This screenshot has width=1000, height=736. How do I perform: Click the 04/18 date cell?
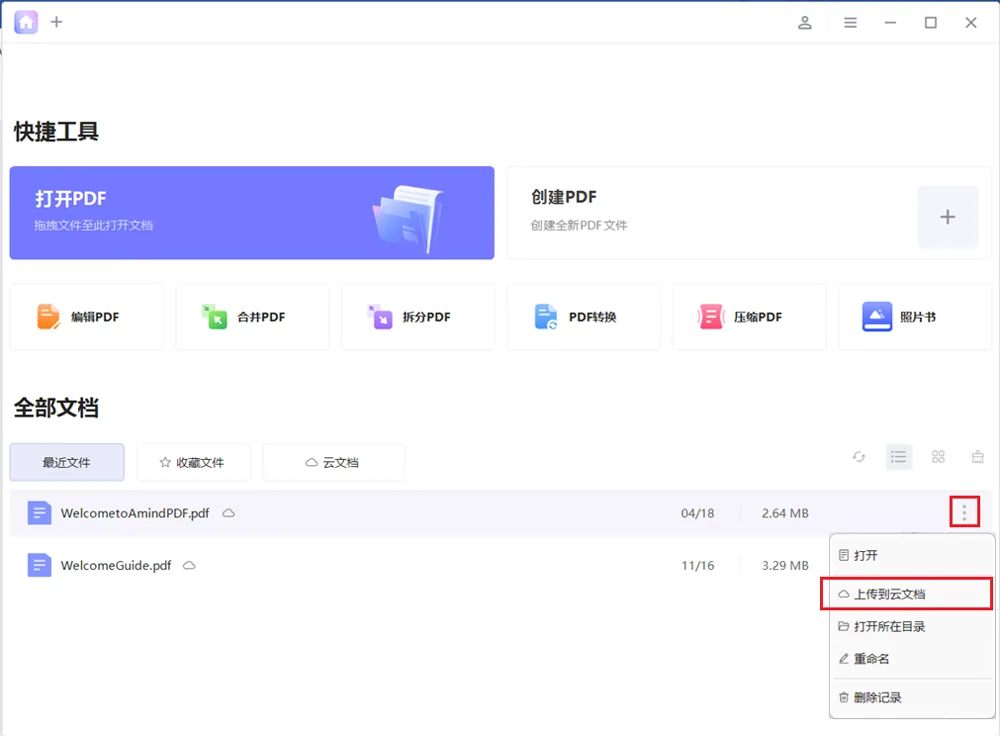pyautogui.click(x=698, y=513)
